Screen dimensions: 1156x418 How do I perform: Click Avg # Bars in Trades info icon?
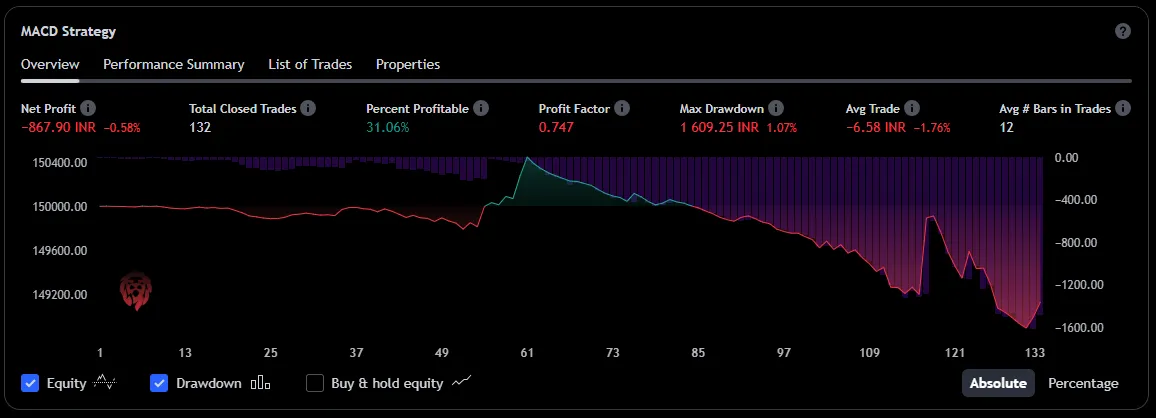pos(1123,108)
